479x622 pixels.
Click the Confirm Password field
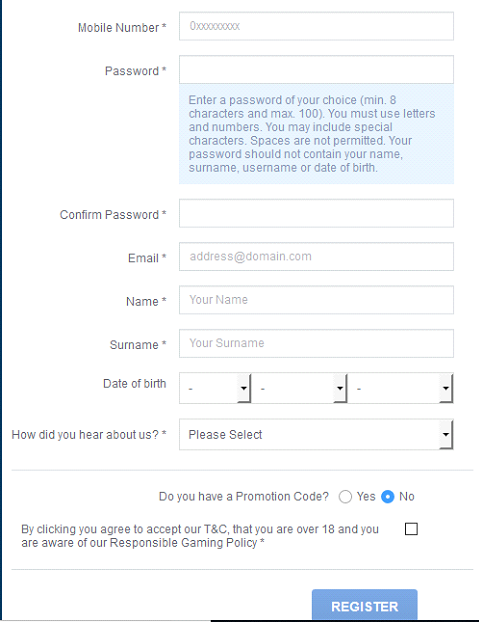click(x=316, y=213)
